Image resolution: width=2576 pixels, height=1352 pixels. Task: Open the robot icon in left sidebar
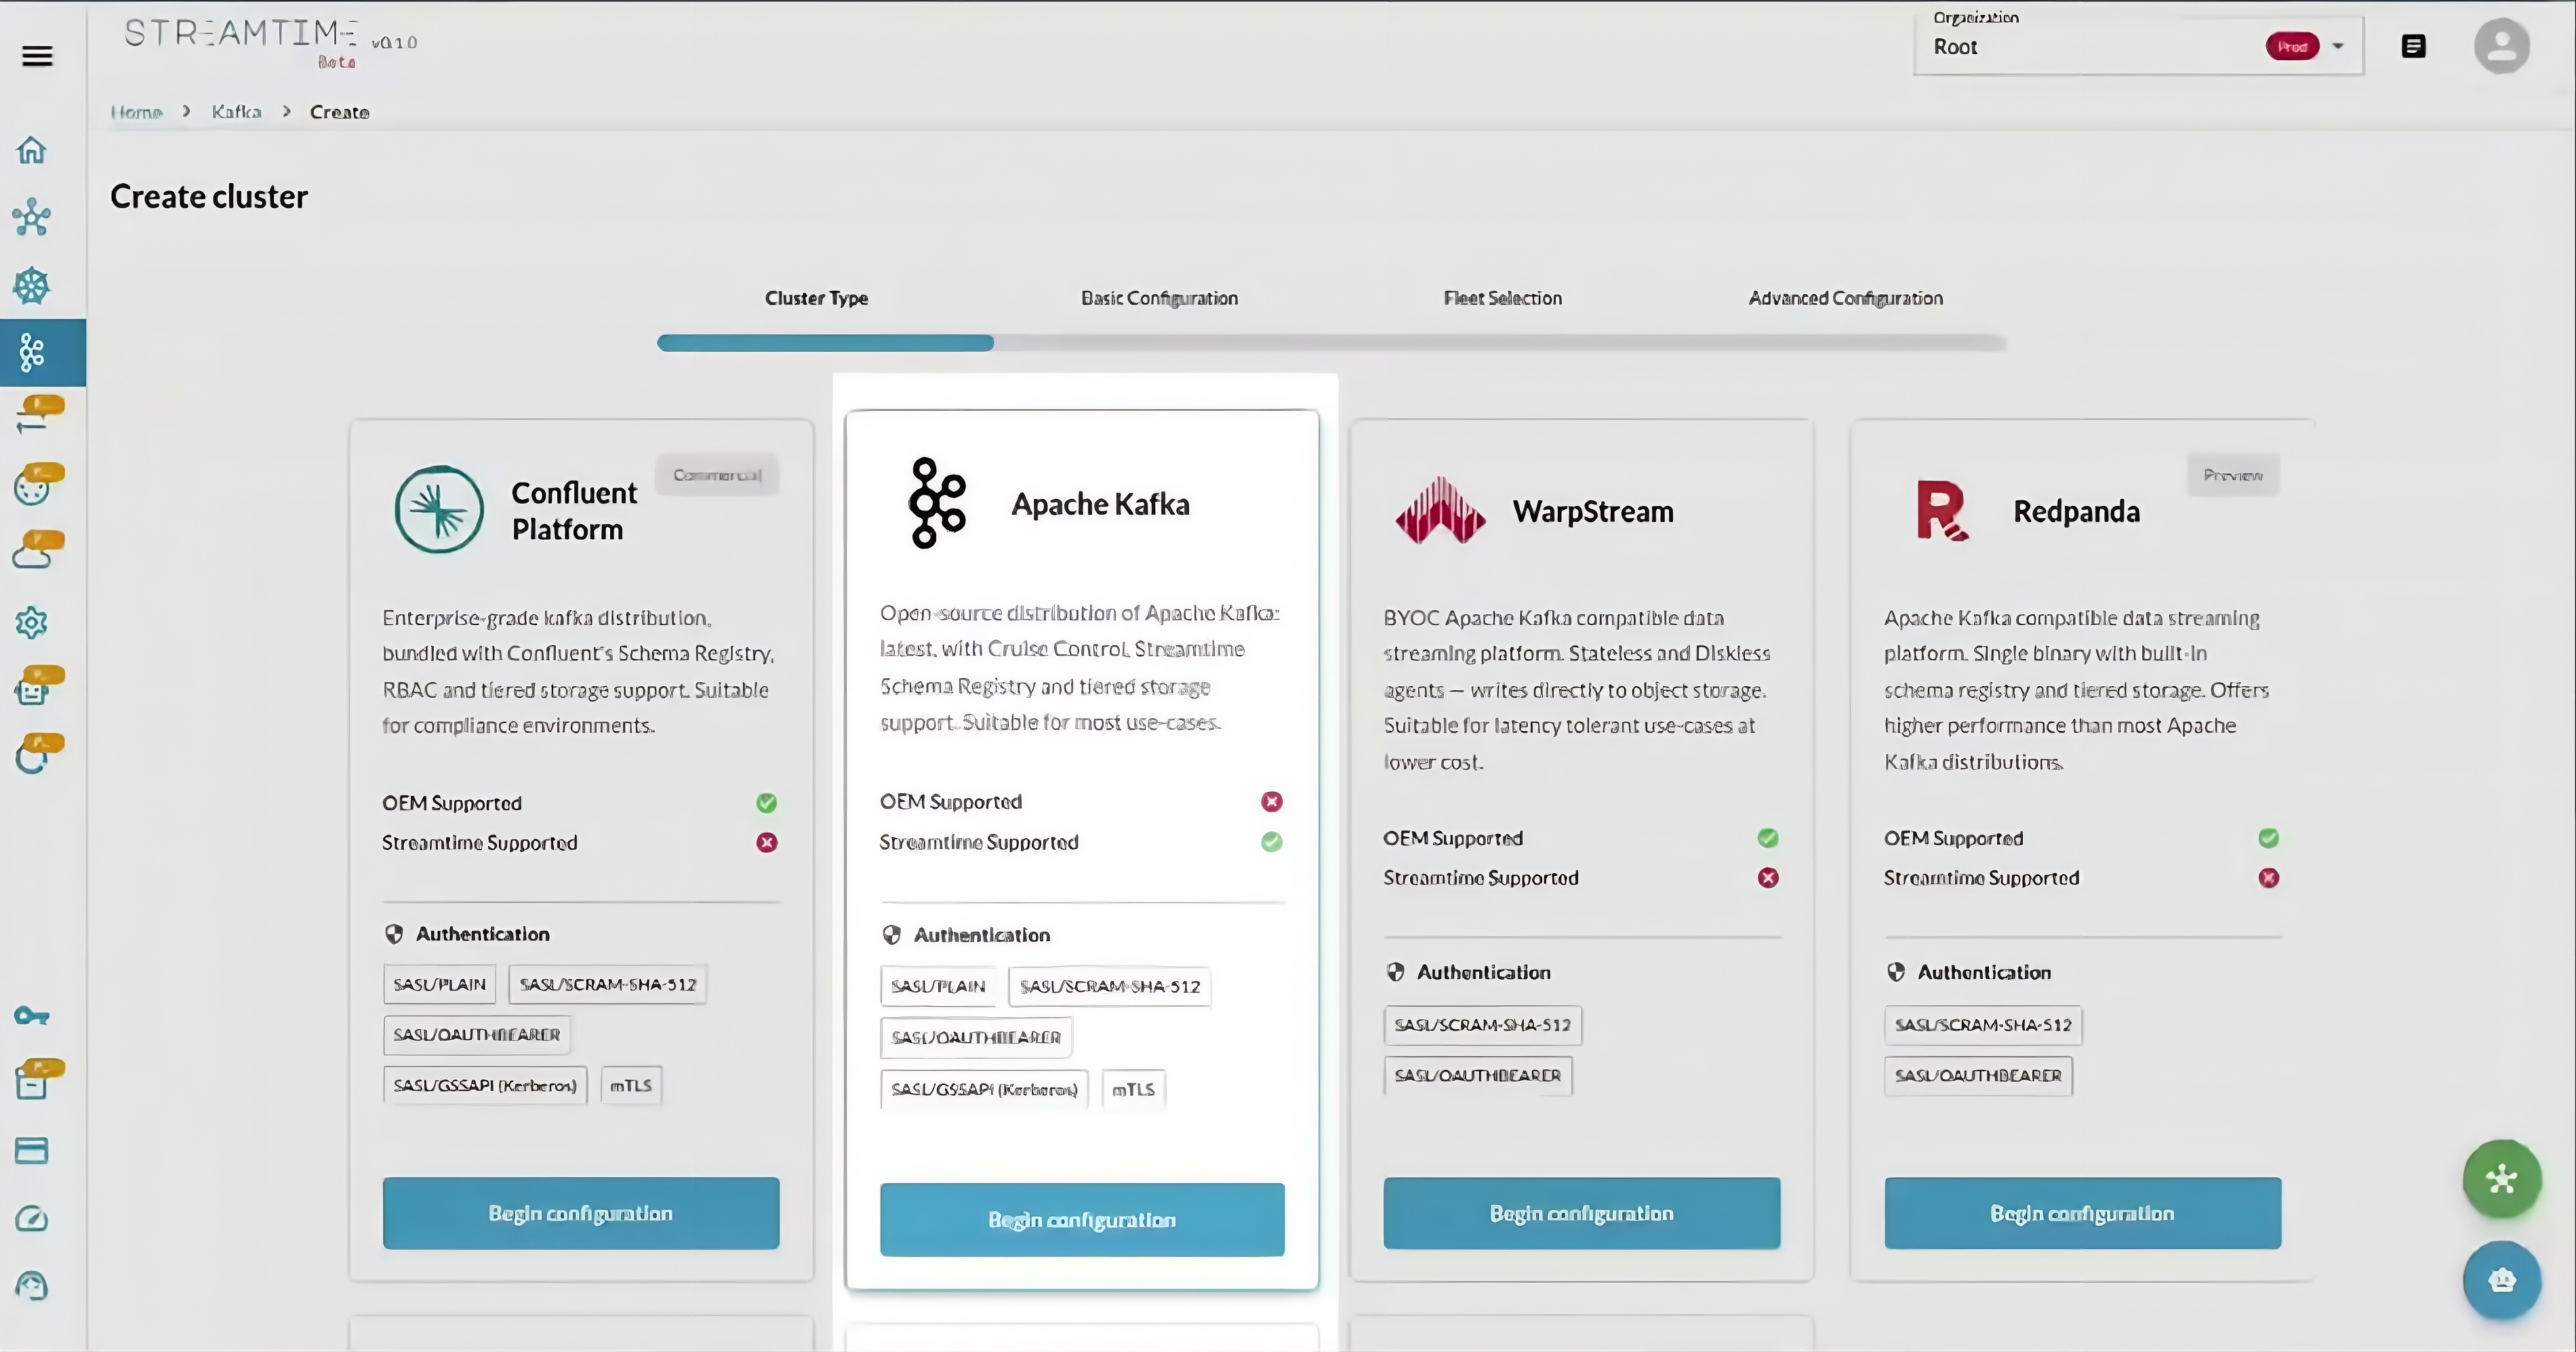point(39,686)
